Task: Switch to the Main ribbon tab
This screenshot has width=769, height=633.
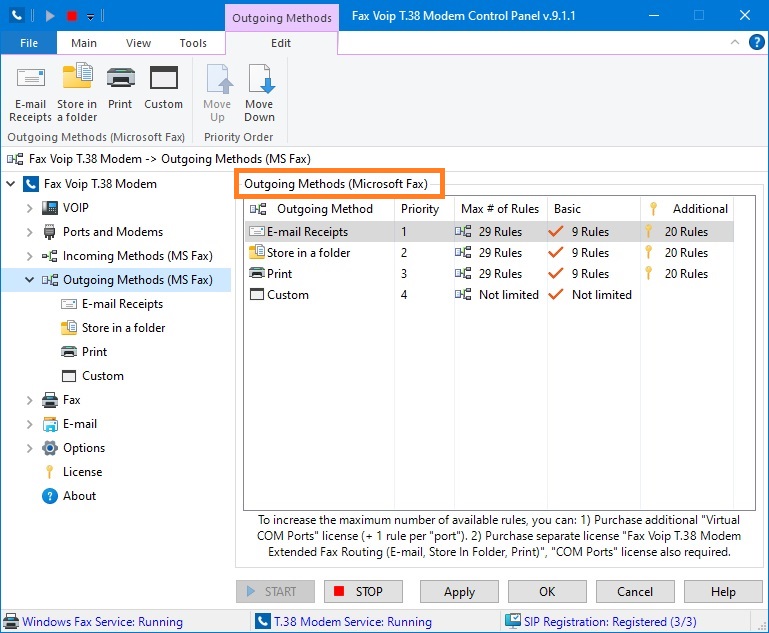Action: pos(84,43)
